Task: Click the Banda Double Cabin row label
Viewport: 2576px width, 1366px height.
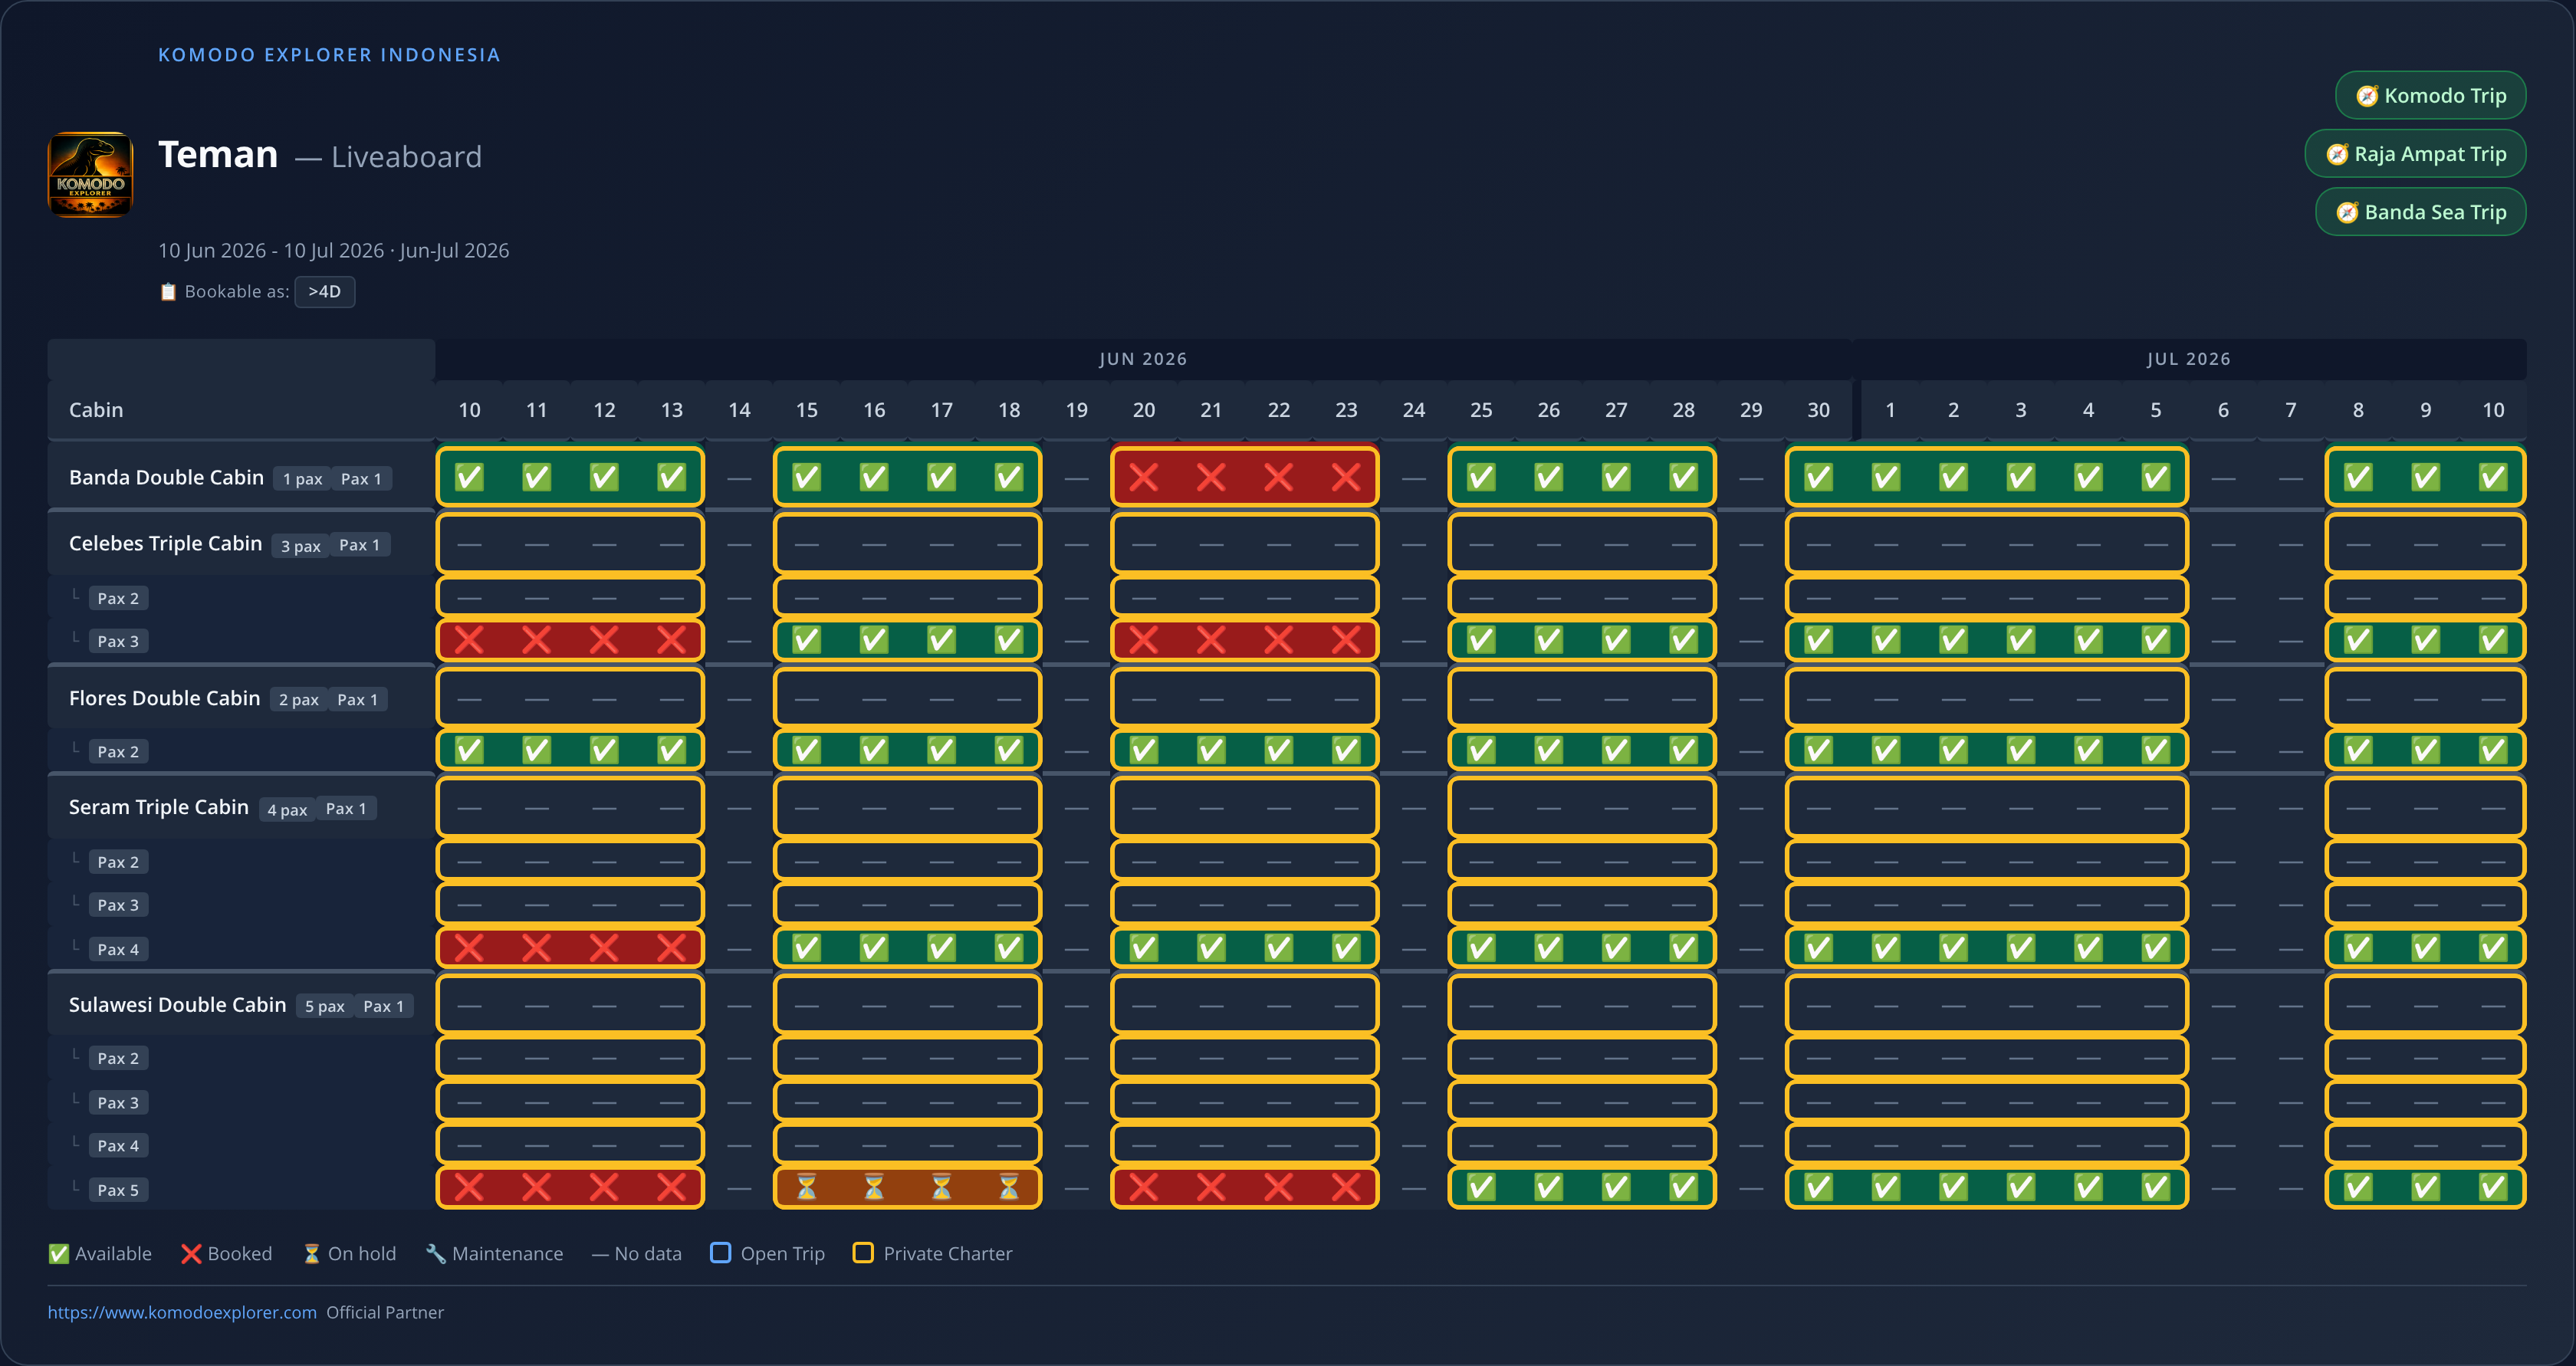Action: tap(166, 478)
